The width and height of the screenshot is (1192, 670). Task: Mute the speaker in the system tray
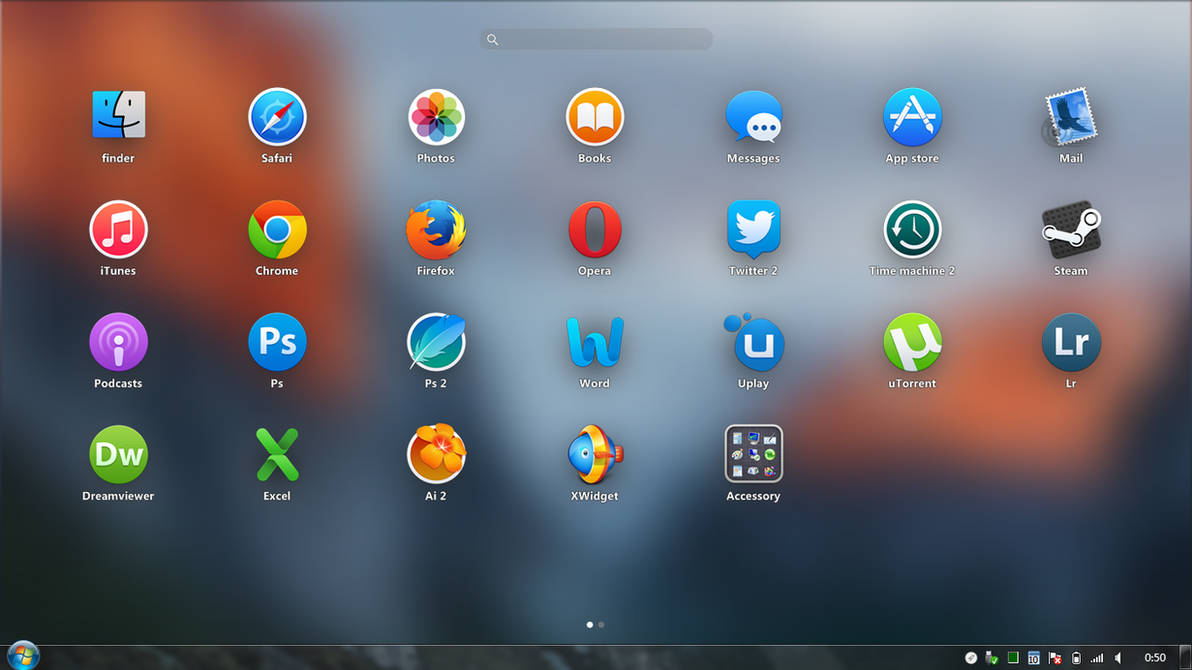coord(1117,657)
